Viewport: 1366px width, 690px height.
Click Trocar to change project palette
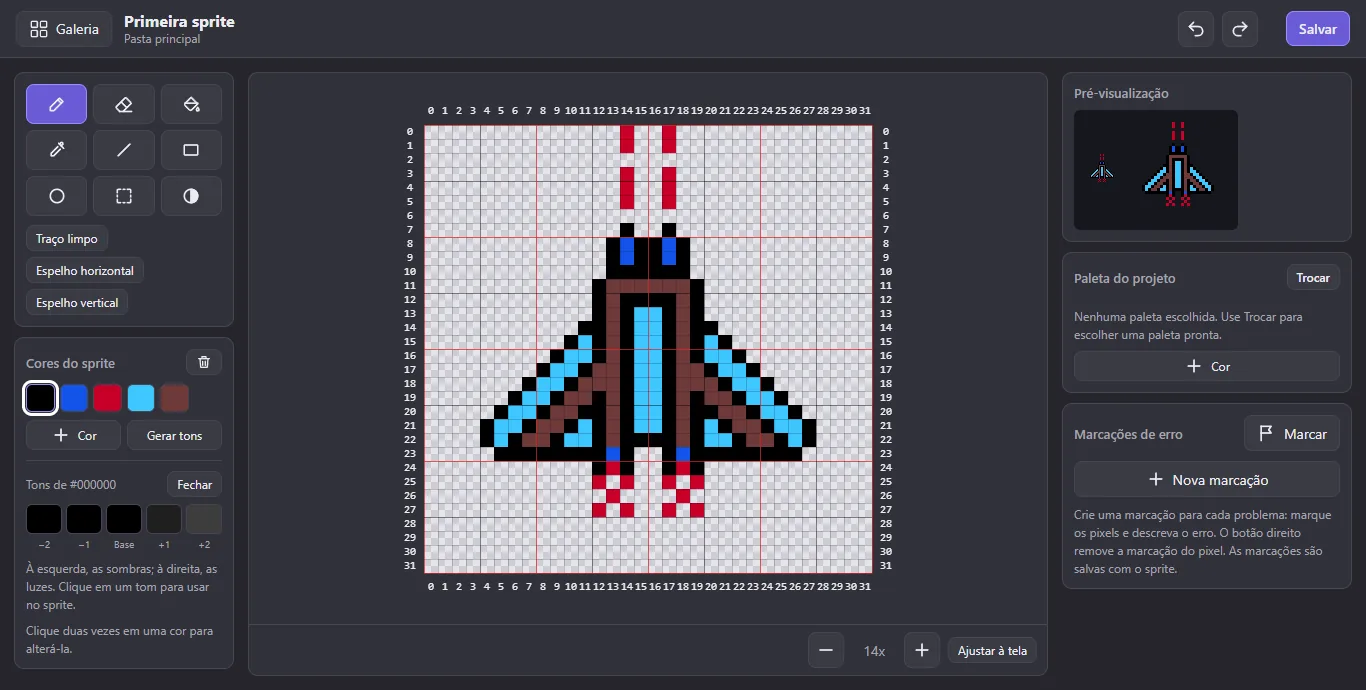point(1313,278)
